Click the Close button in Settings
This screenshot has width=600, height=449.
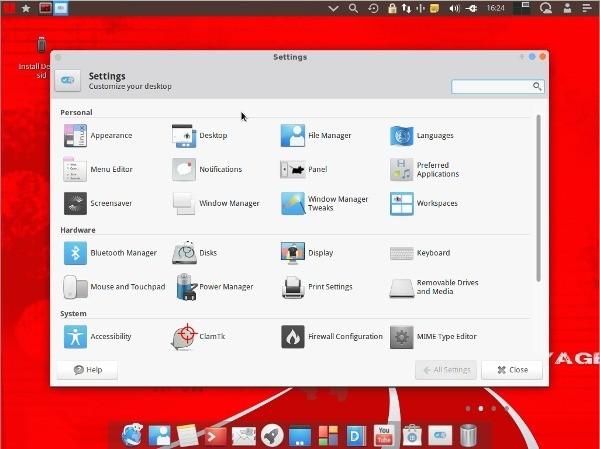[511, 370]
